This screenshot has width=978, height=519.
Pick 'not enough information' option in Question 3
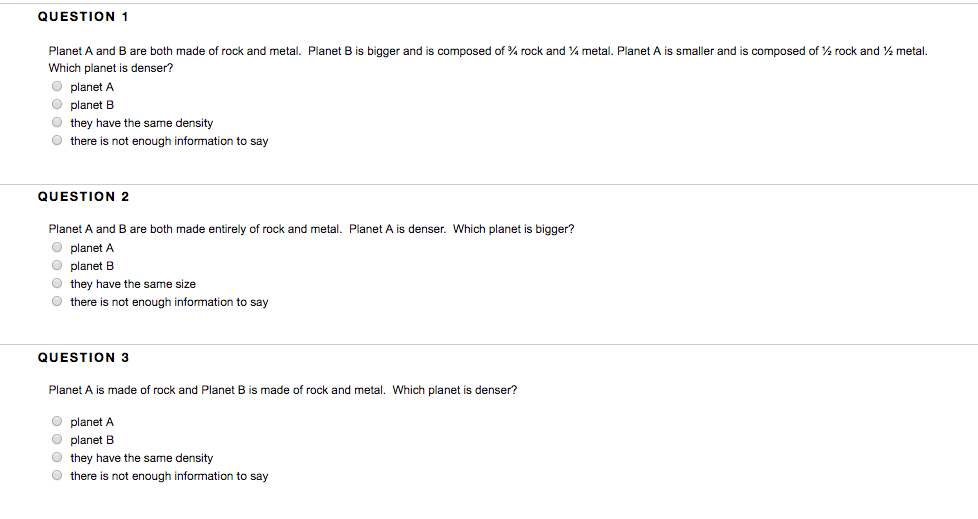[x=57, y=475]
